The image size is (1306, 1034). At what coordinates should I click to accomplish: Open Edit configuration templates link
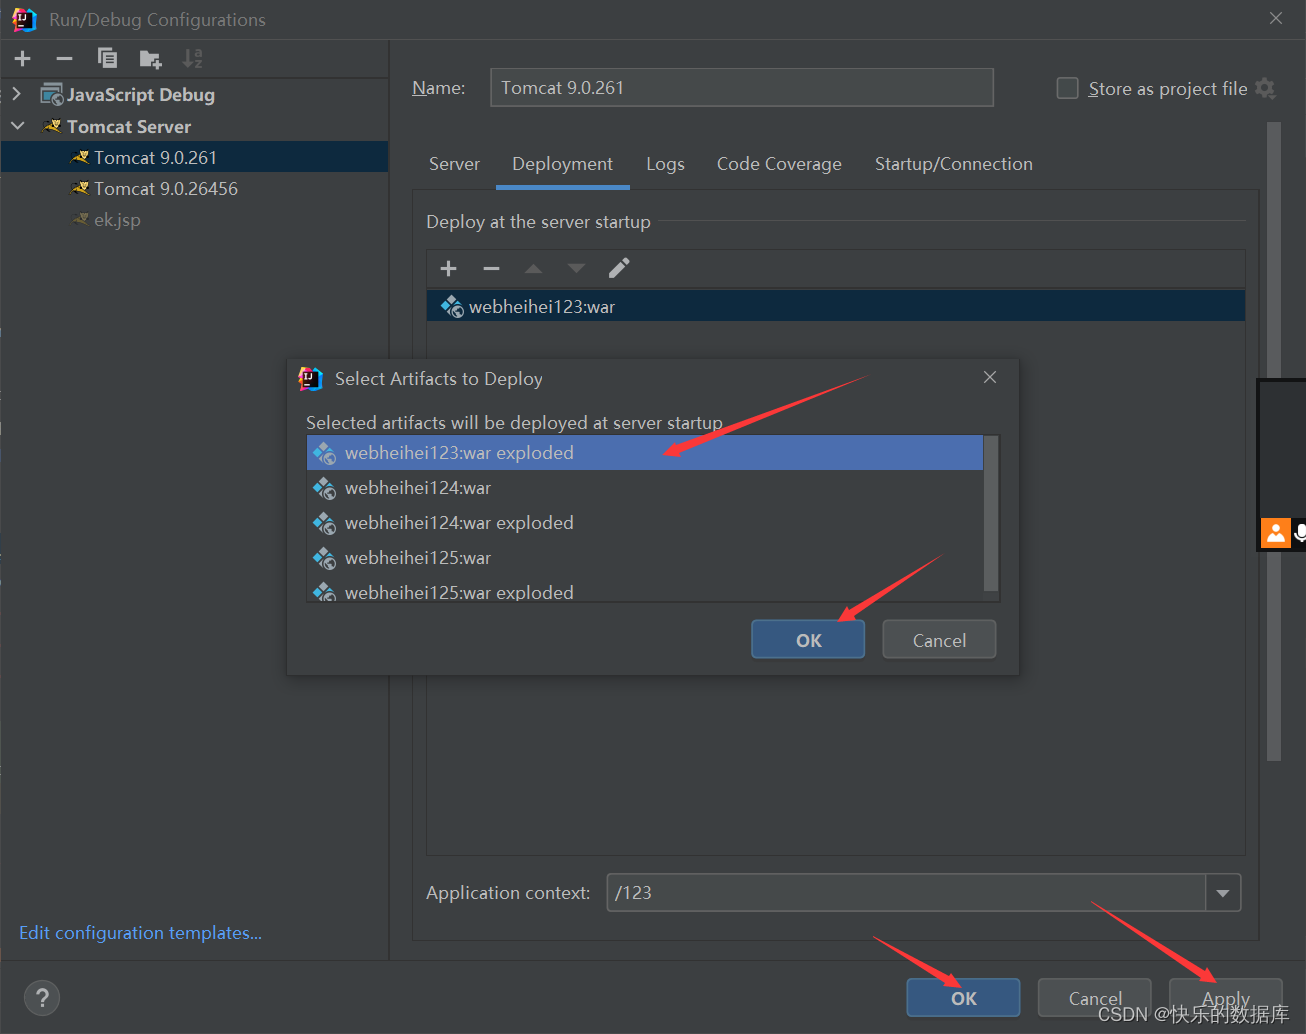tap(140, 933)
